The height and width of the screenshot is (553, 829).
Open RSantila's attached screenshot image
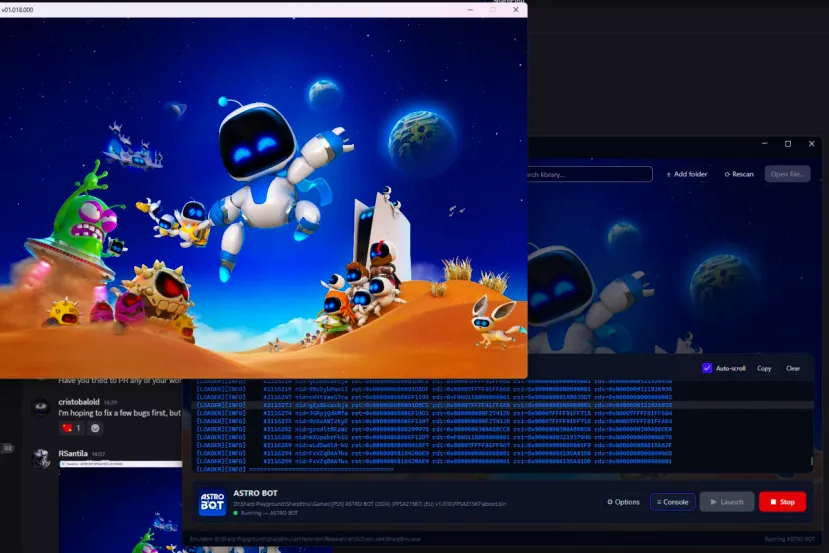point(121,506)
